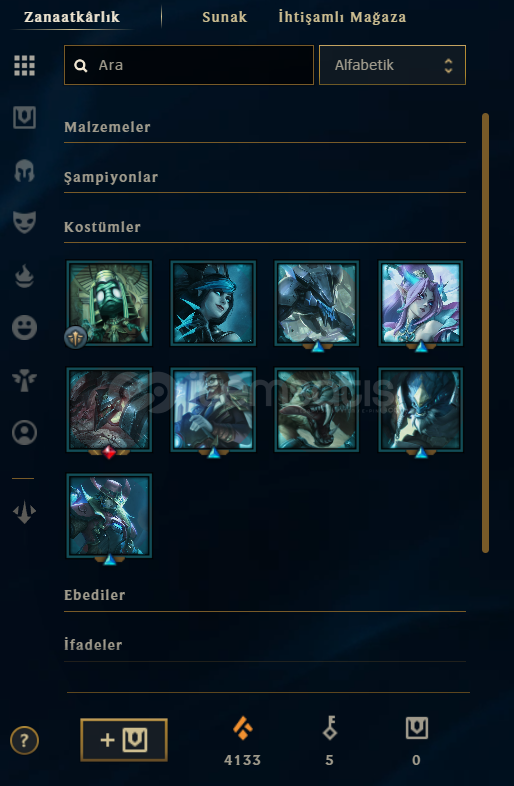Filter loot by champion helmet icon

(25, 170)
